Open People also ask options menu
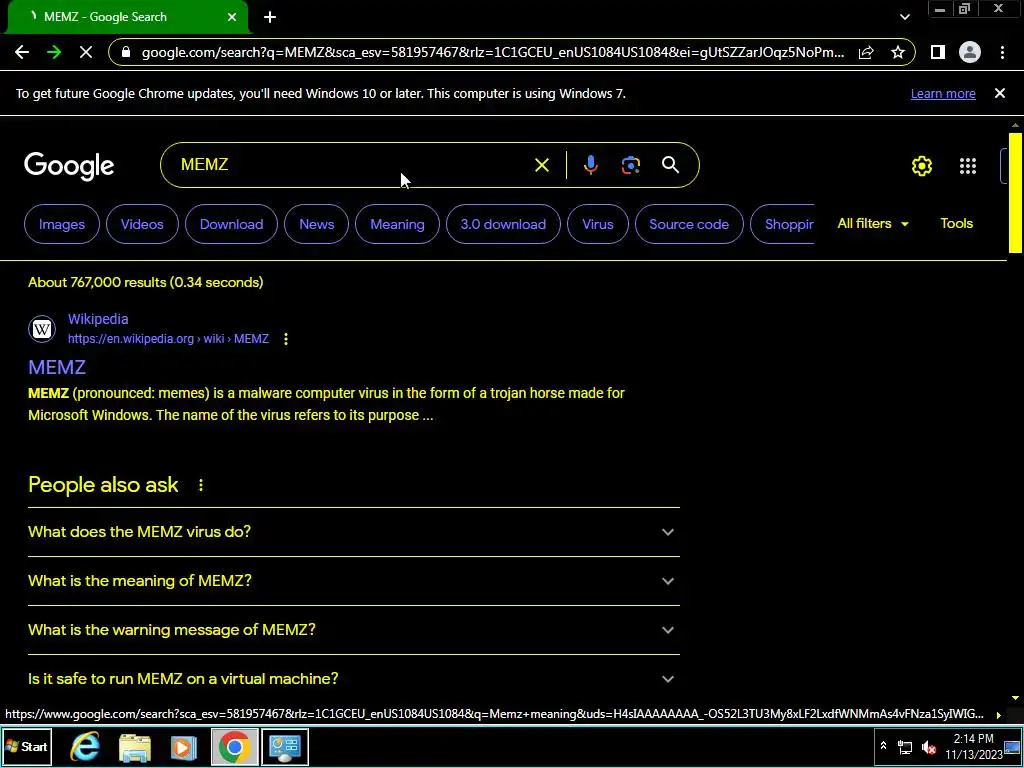 coord(200,485)
